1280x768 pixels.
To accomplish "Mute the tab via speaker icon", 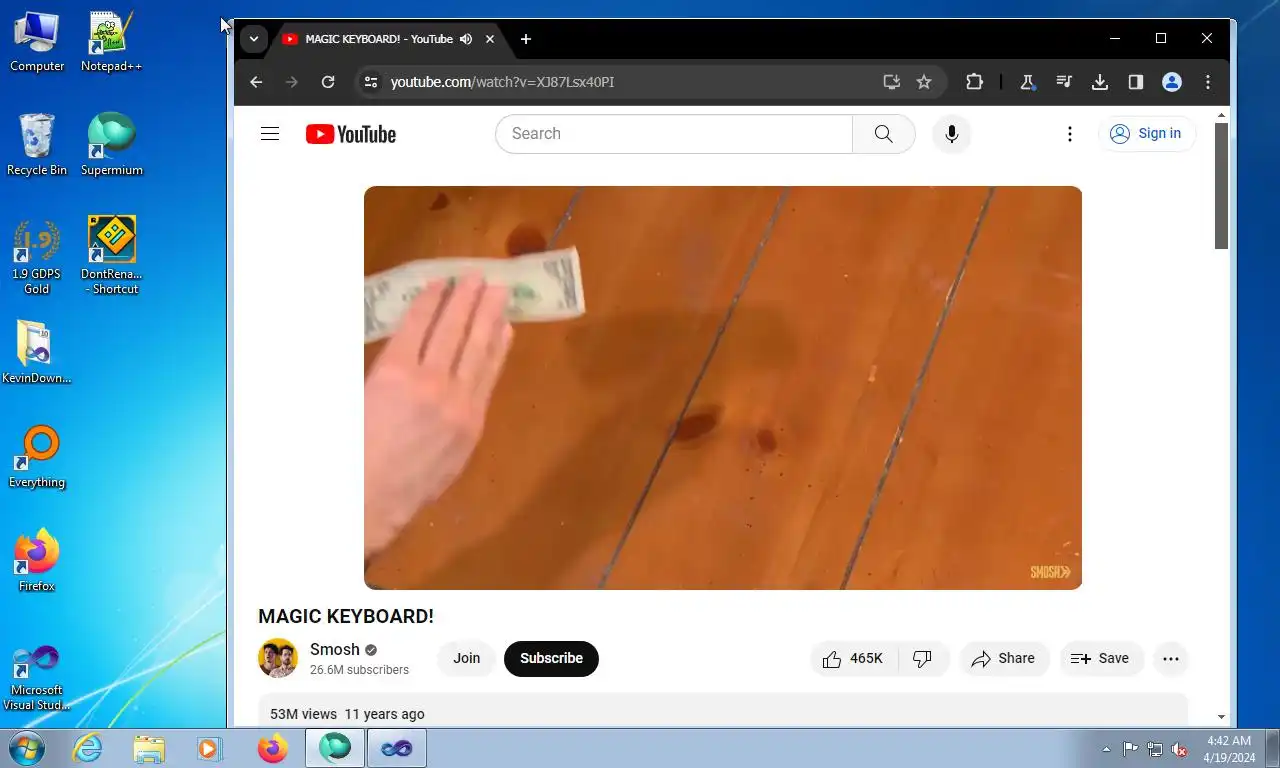I will click(x=466, y=39).
